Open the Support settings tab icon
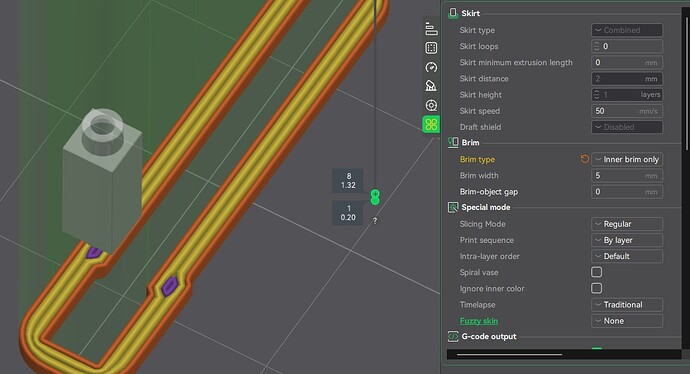Screen dimensions: 690x374 tap(431, 86)
